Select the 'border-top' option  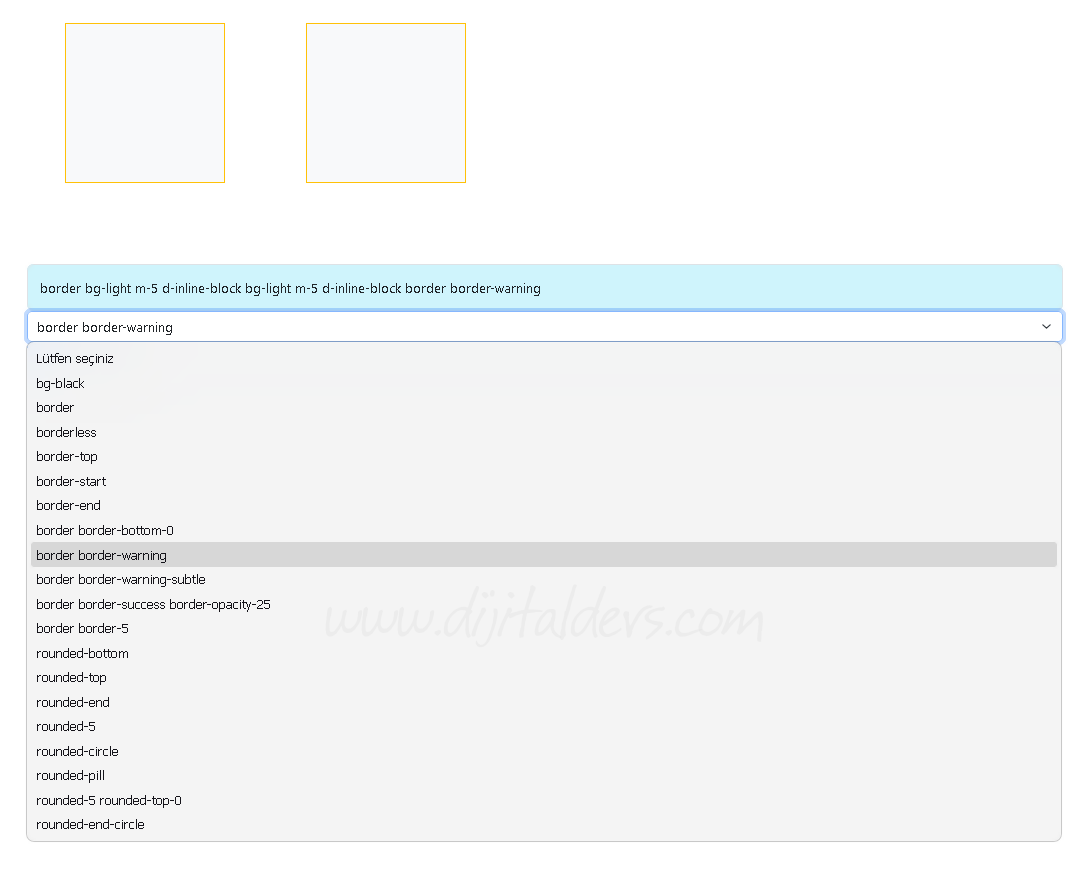coord(67,456)
